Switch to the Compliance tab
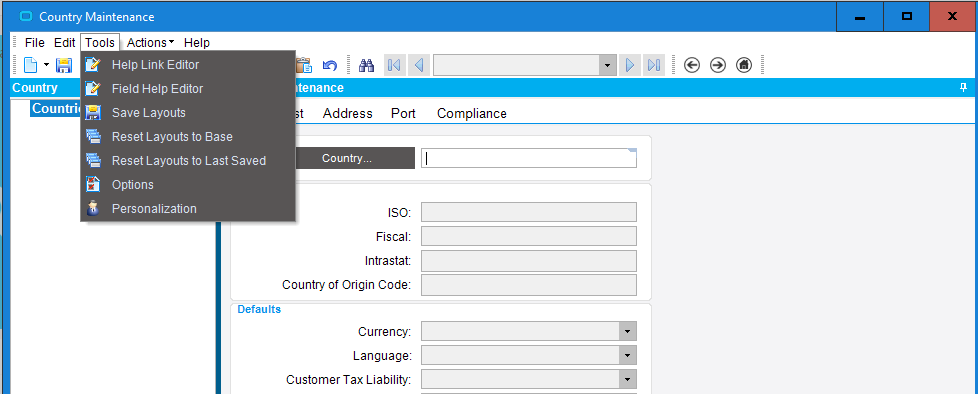Image resolution: width=978 pixels, height=394 pixels. (472, 113)
